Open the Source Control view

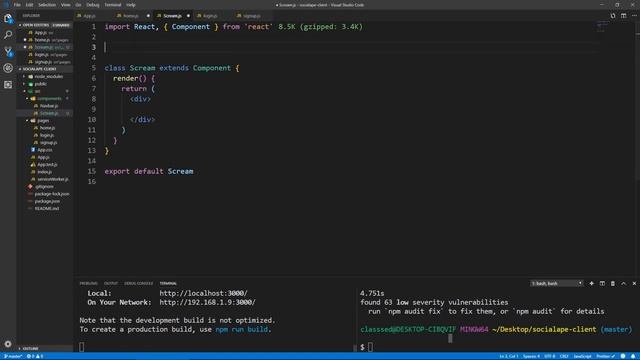(x=8, y=51)
